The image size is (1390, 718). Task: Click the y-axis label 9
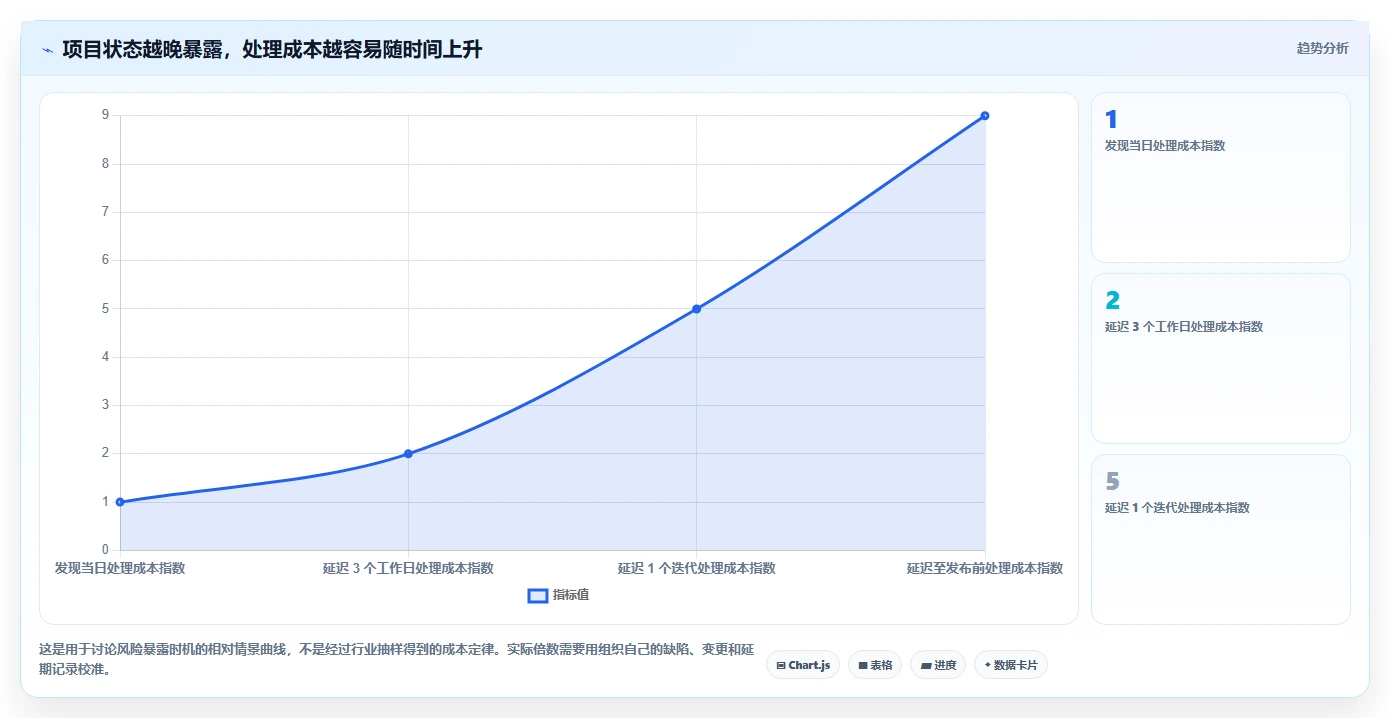point(105,115)
